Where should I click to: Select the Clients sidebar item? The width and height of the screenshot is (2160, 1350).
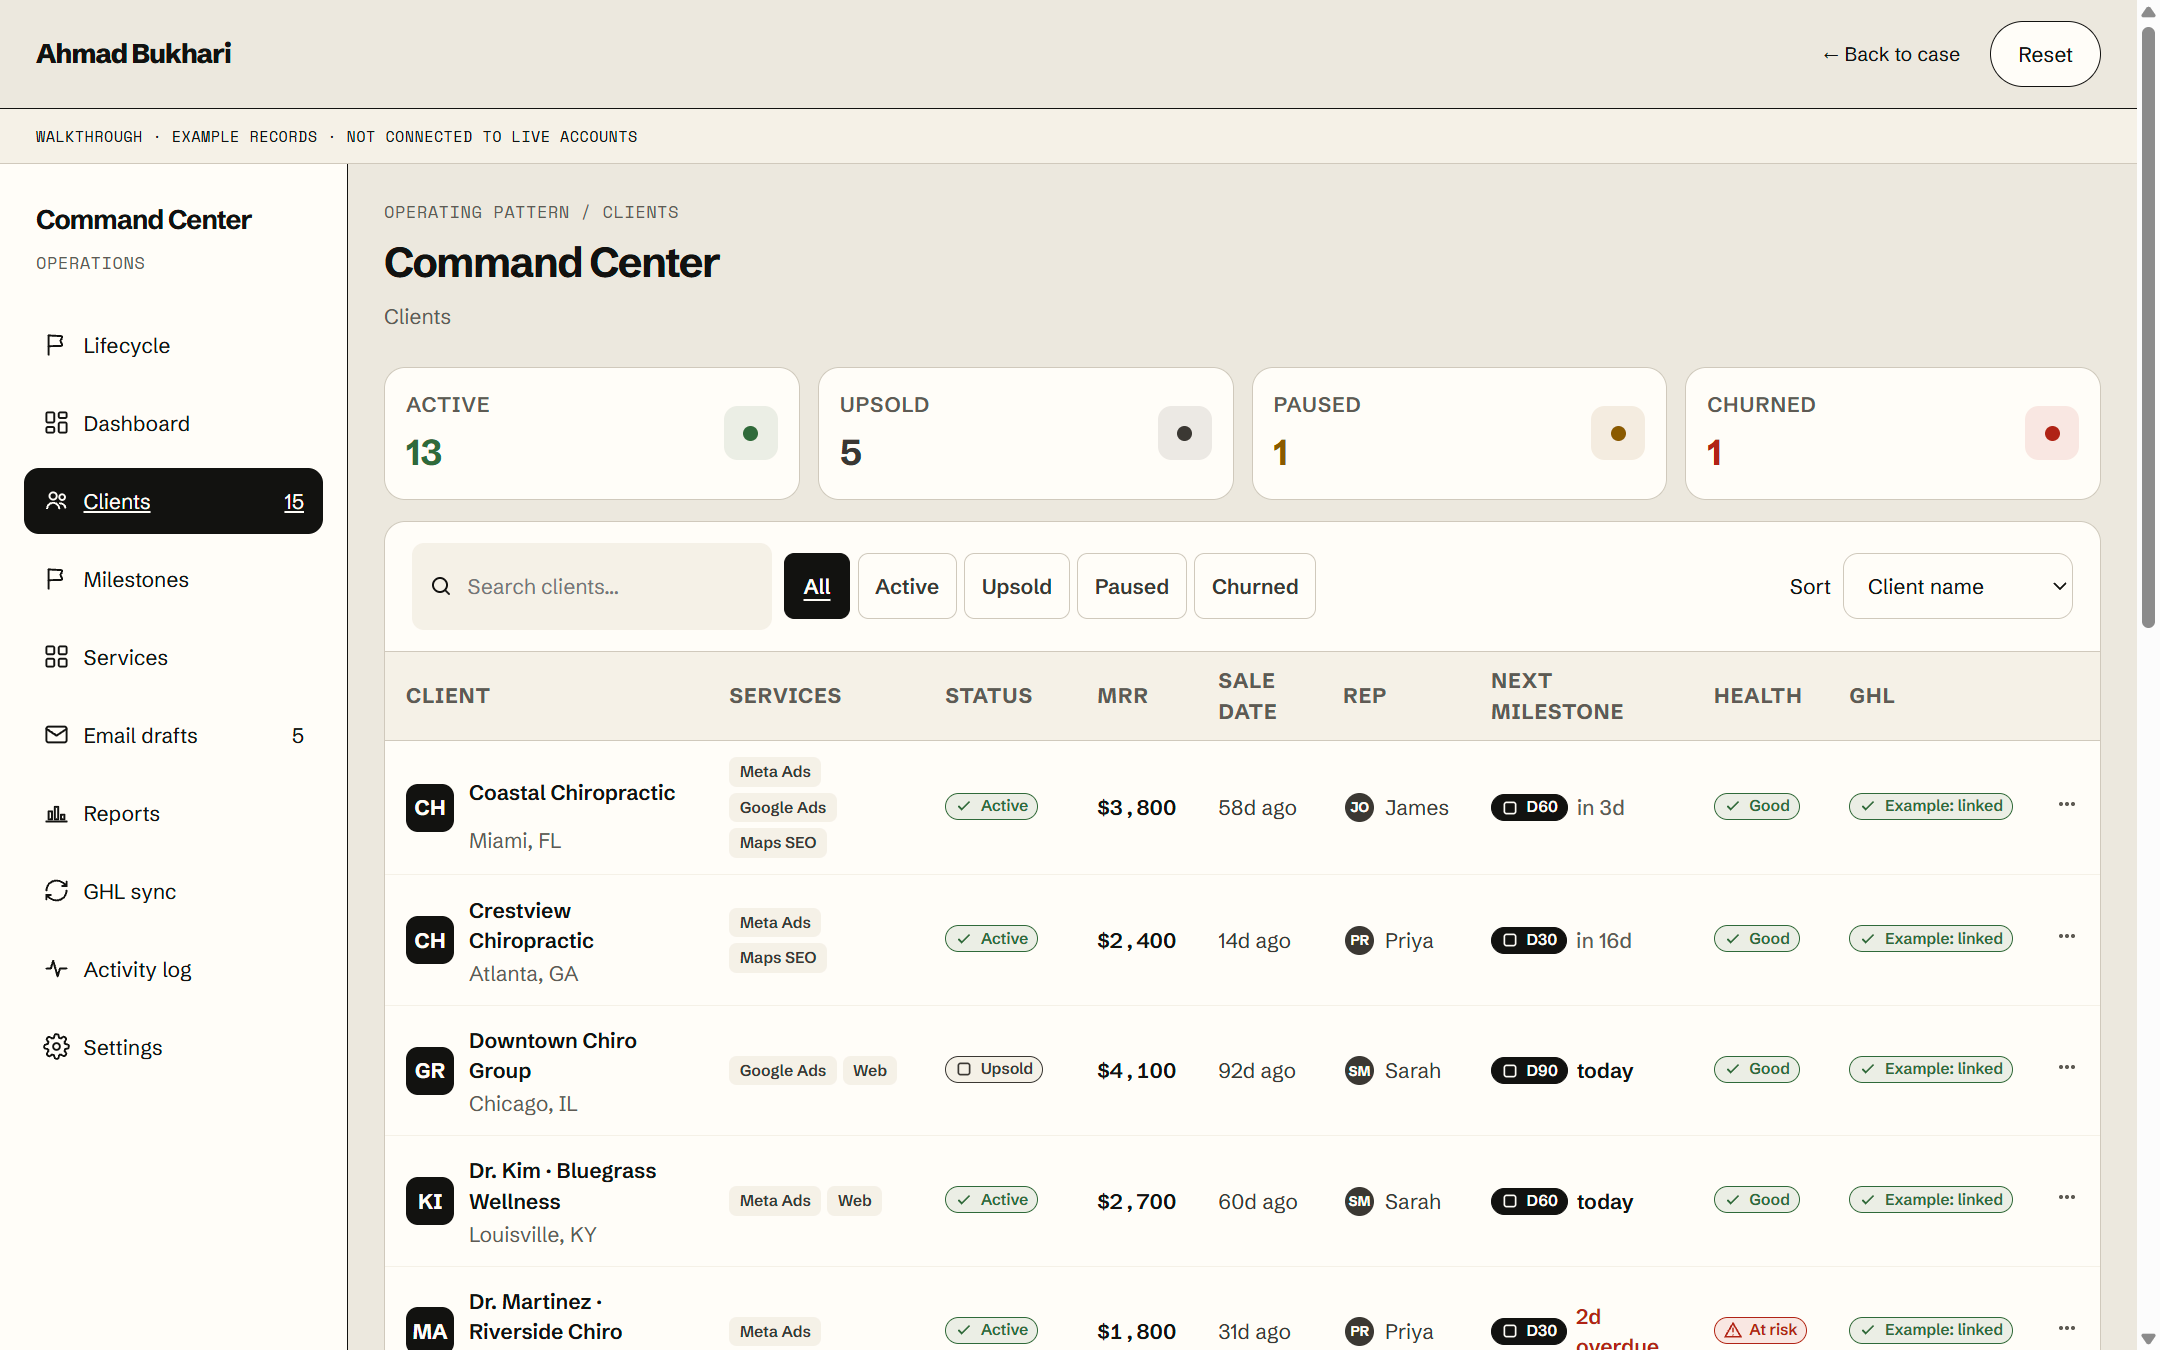pyautogui.click(x=173, y=501)
